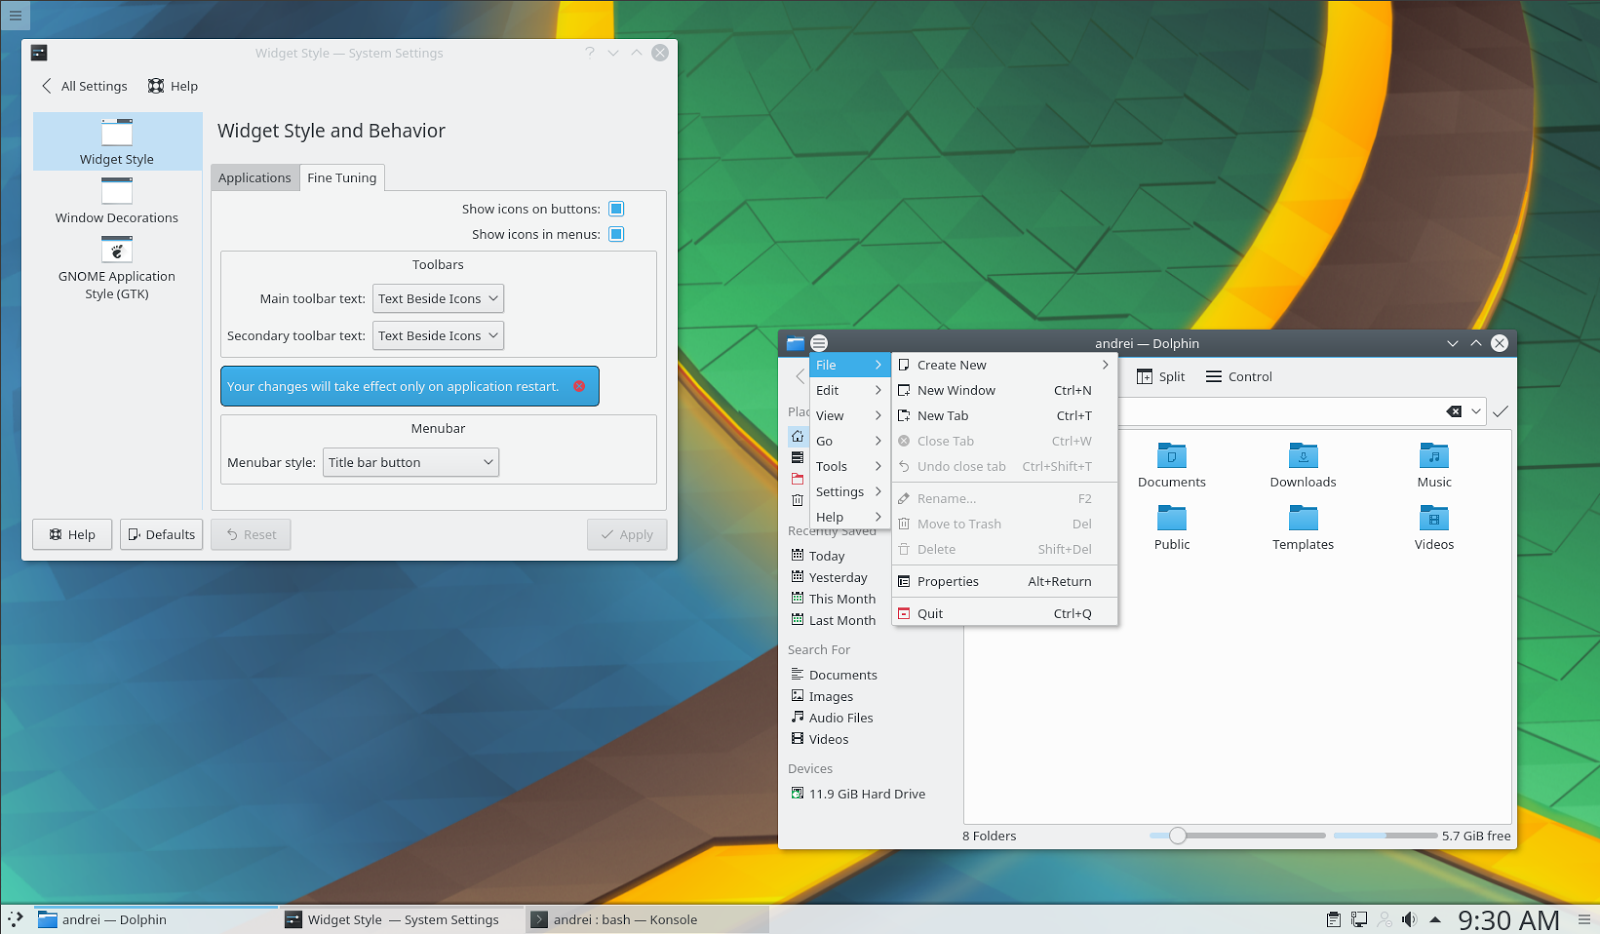Open the Videos folder in Dolphin's file view
Screen dimensions: 1600x934
tap(1434, 528)
